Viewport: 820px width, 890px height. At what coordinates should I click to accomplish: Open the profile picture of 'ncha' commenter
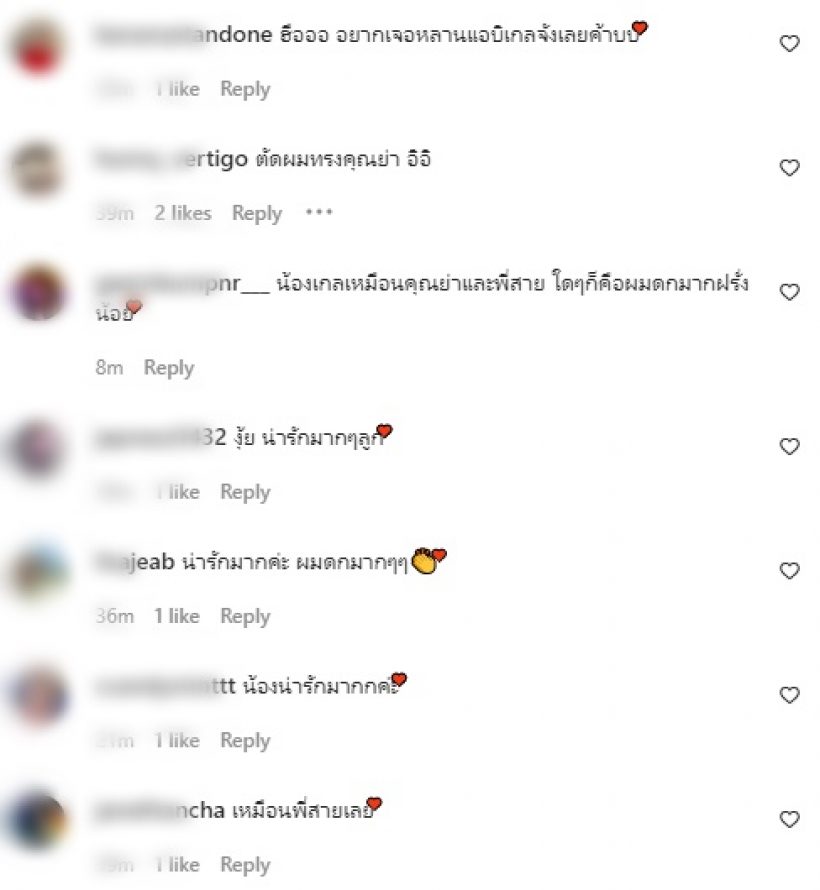click(37, 822)
